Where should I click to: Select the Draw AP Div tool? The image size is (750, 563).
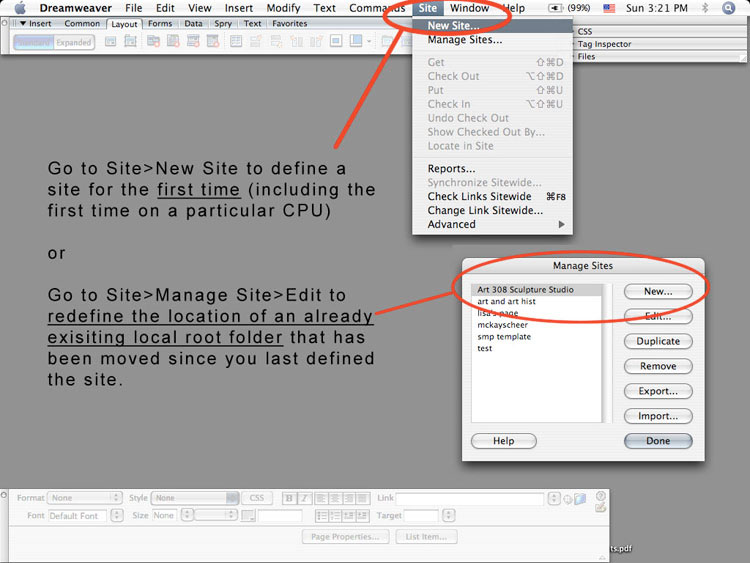click(130, 42)
